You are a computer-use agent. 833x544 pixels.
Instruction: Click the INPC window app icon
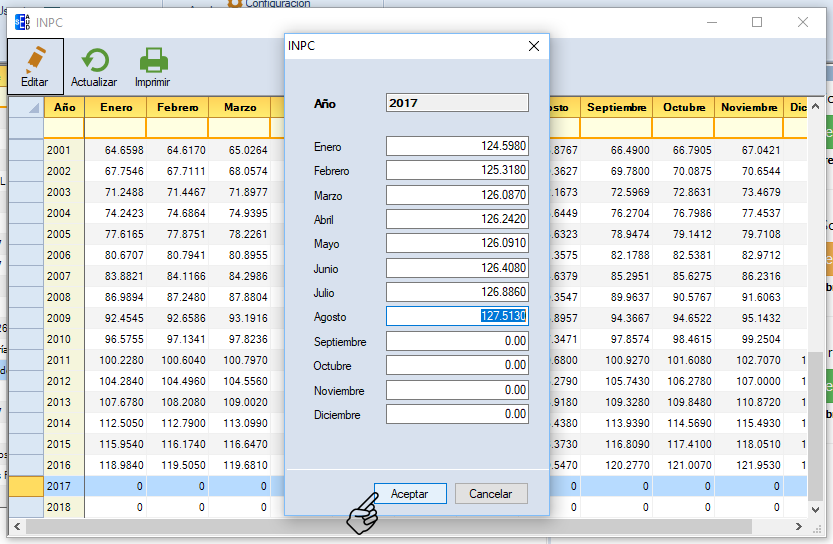21,22
